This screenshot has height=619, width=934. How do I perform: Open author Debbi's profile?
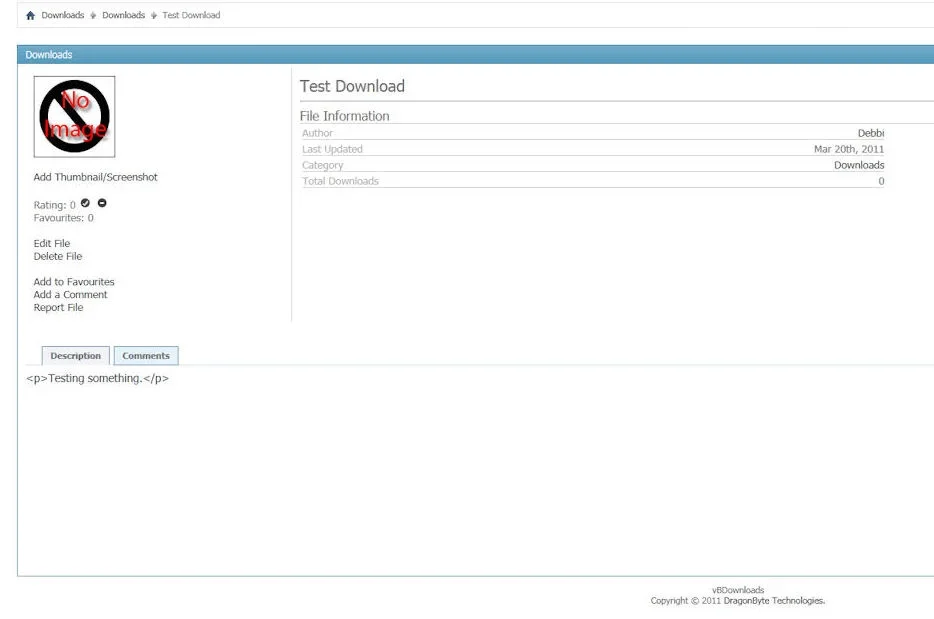coord(870,133)
